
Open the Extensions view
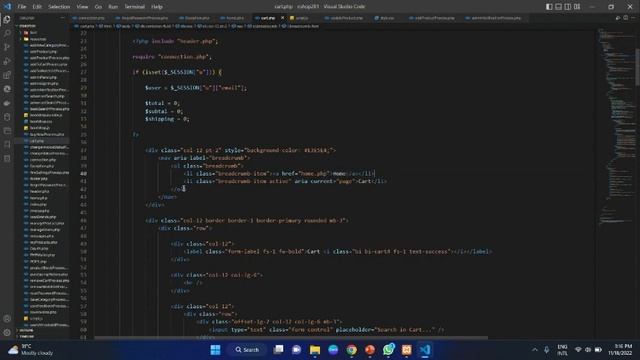7,75
